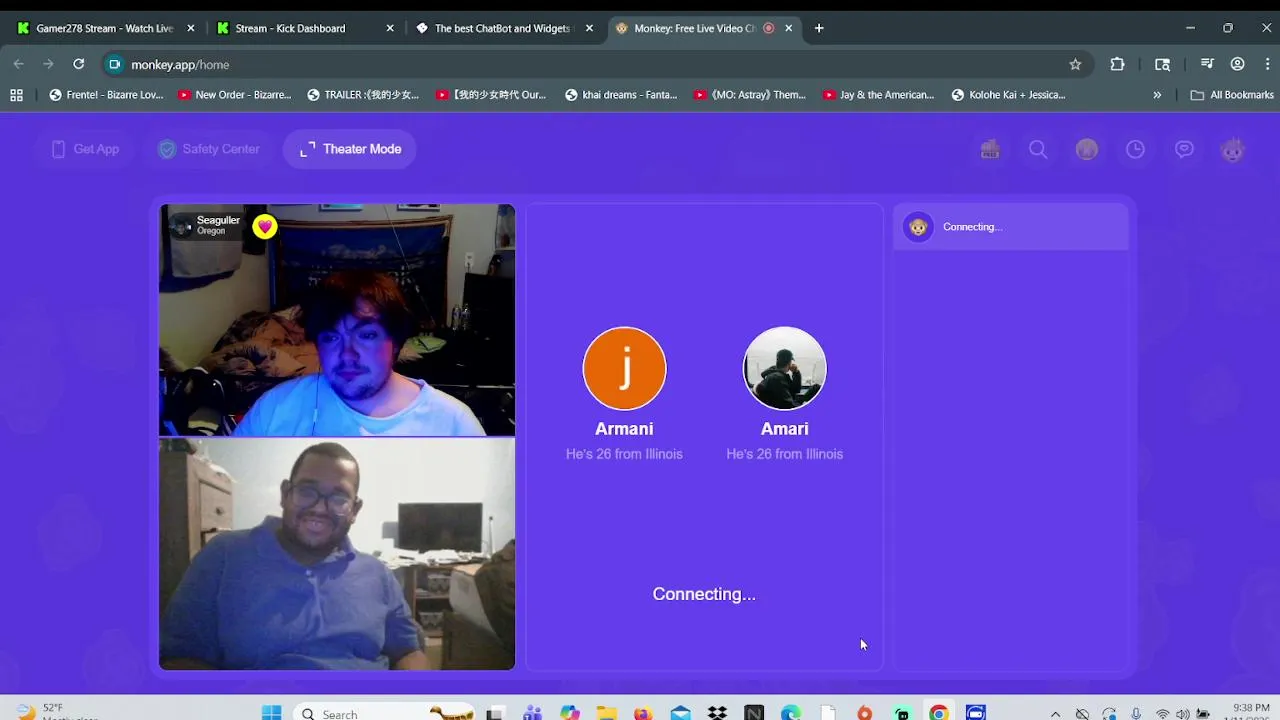Viewport: 1280px width, 720px height.
Task: Reload the monkey.app page
Action: [78, 64]
